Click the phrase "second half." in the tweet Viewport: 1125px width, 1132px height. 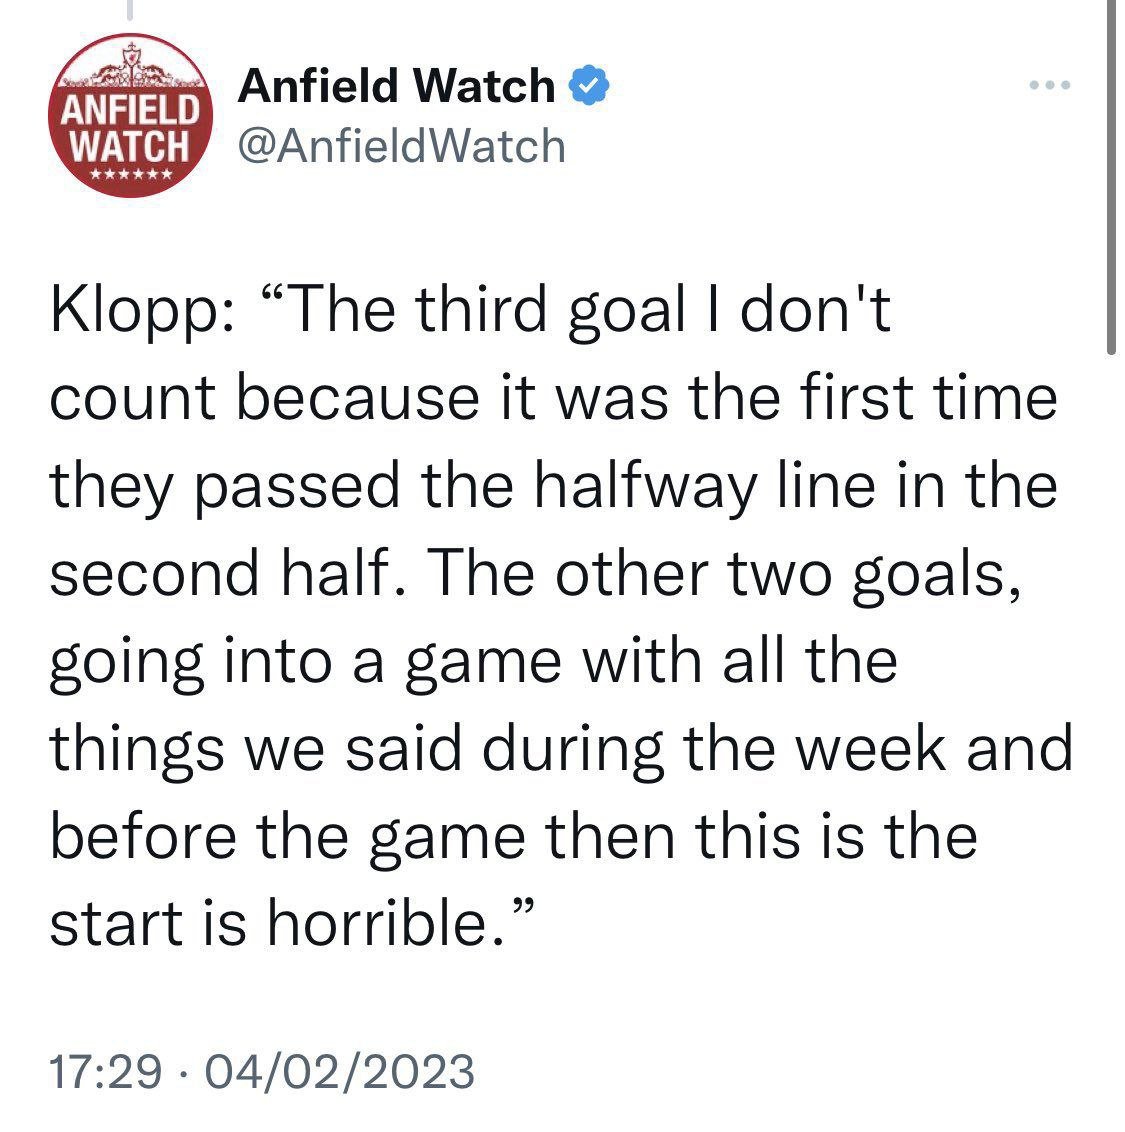point(227,574)
